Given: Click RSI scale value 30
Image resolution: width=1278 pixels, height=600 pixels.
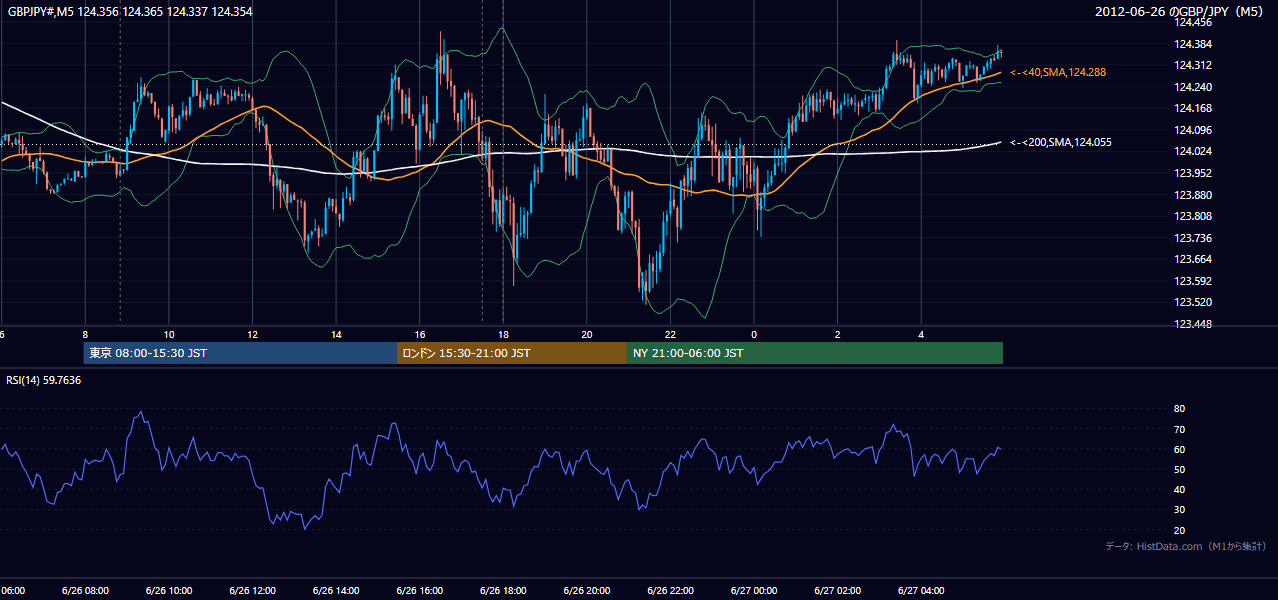Looking at the screenshot, I should [x=1179, y=510].
